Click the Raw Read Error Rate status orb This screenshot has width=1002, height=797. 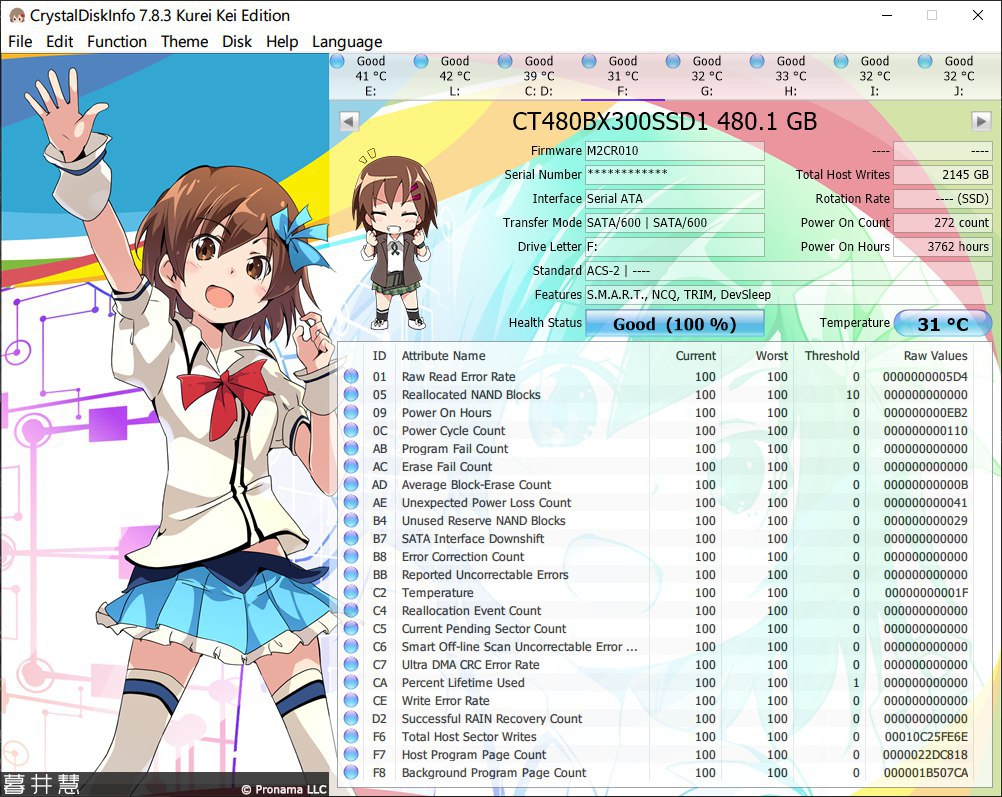pyautogui.click(x=351, y=376)
